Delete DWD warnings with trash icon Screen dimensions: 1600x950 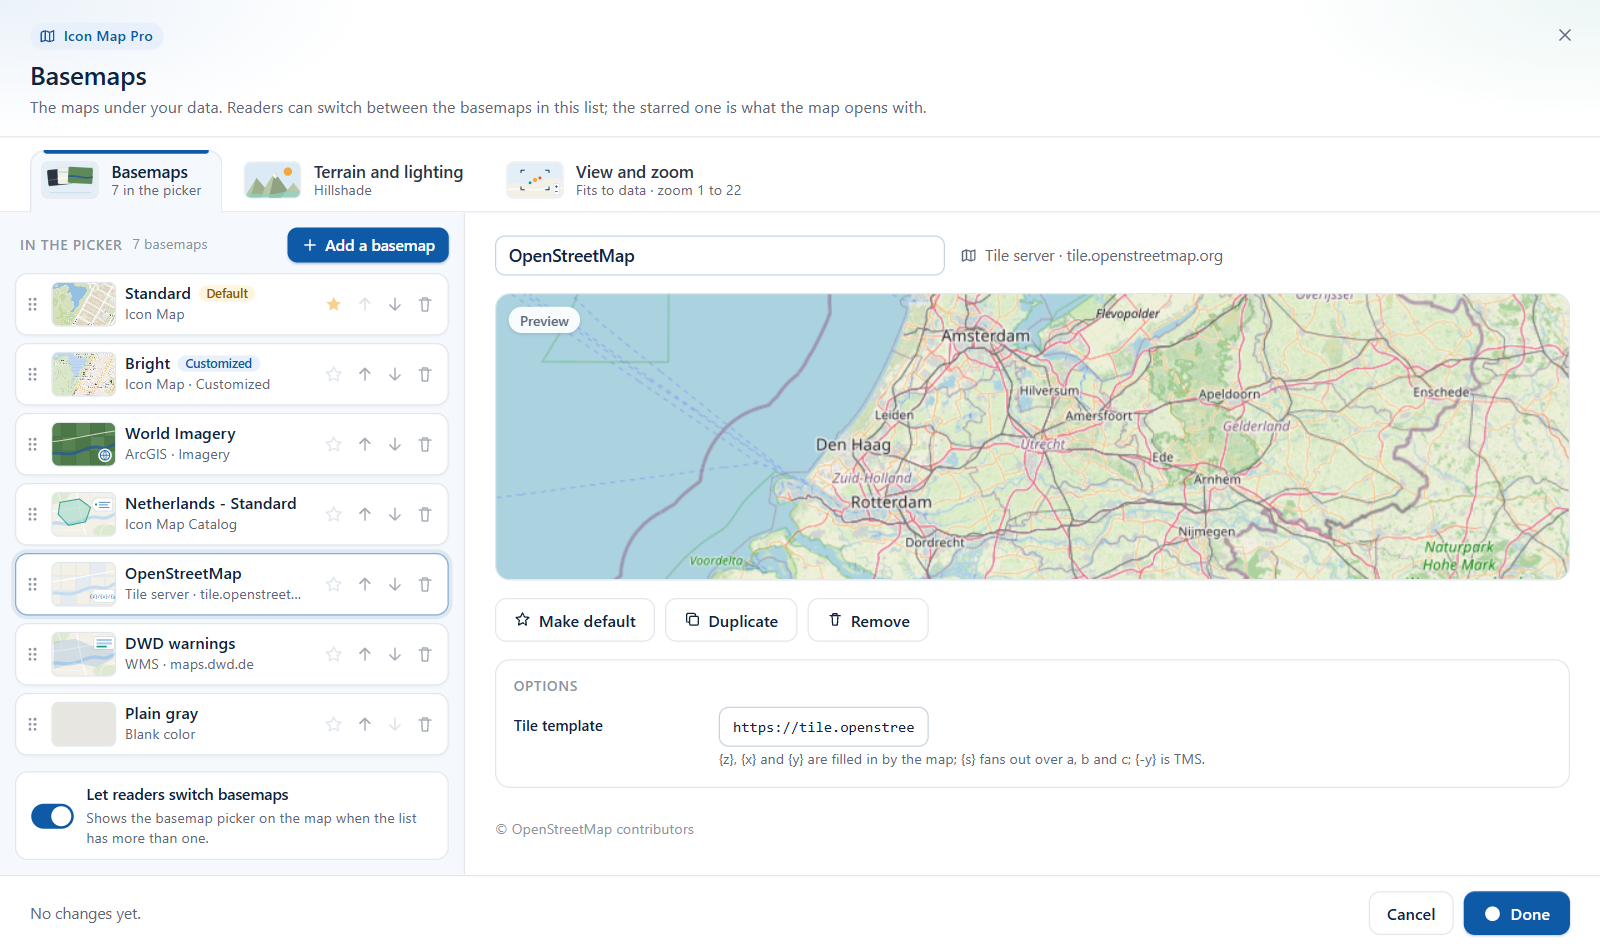click(425, 654)
